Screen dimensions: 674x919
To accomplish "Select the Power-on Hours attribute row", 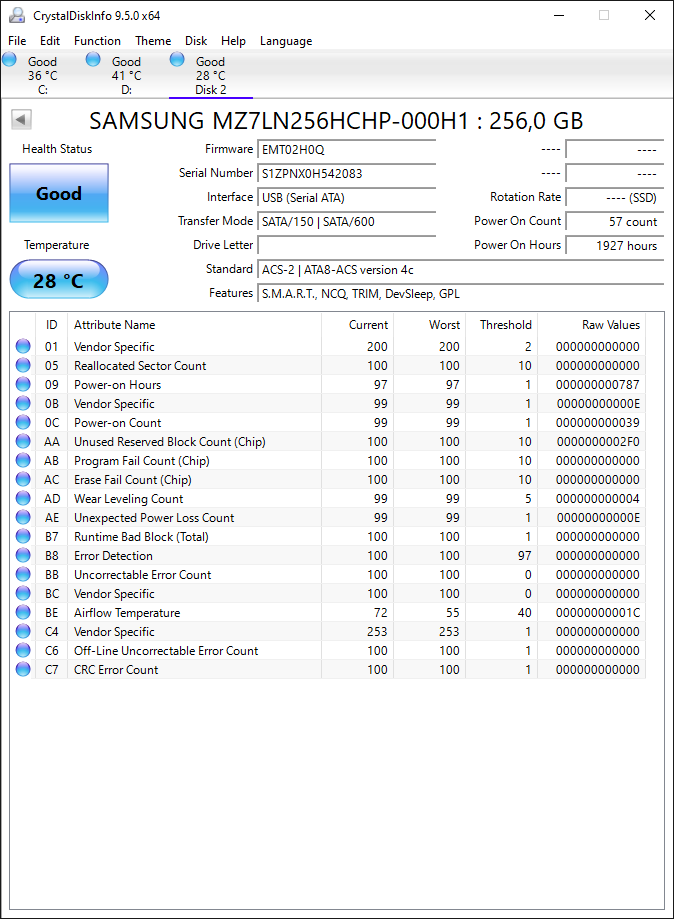I will coord(328,384).
